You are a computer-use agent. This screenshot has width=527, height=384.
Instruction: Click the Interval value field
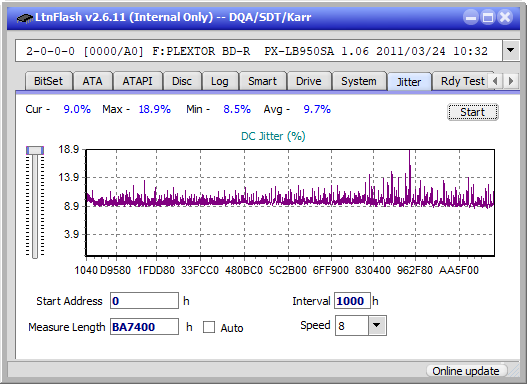tap(352, 301)
